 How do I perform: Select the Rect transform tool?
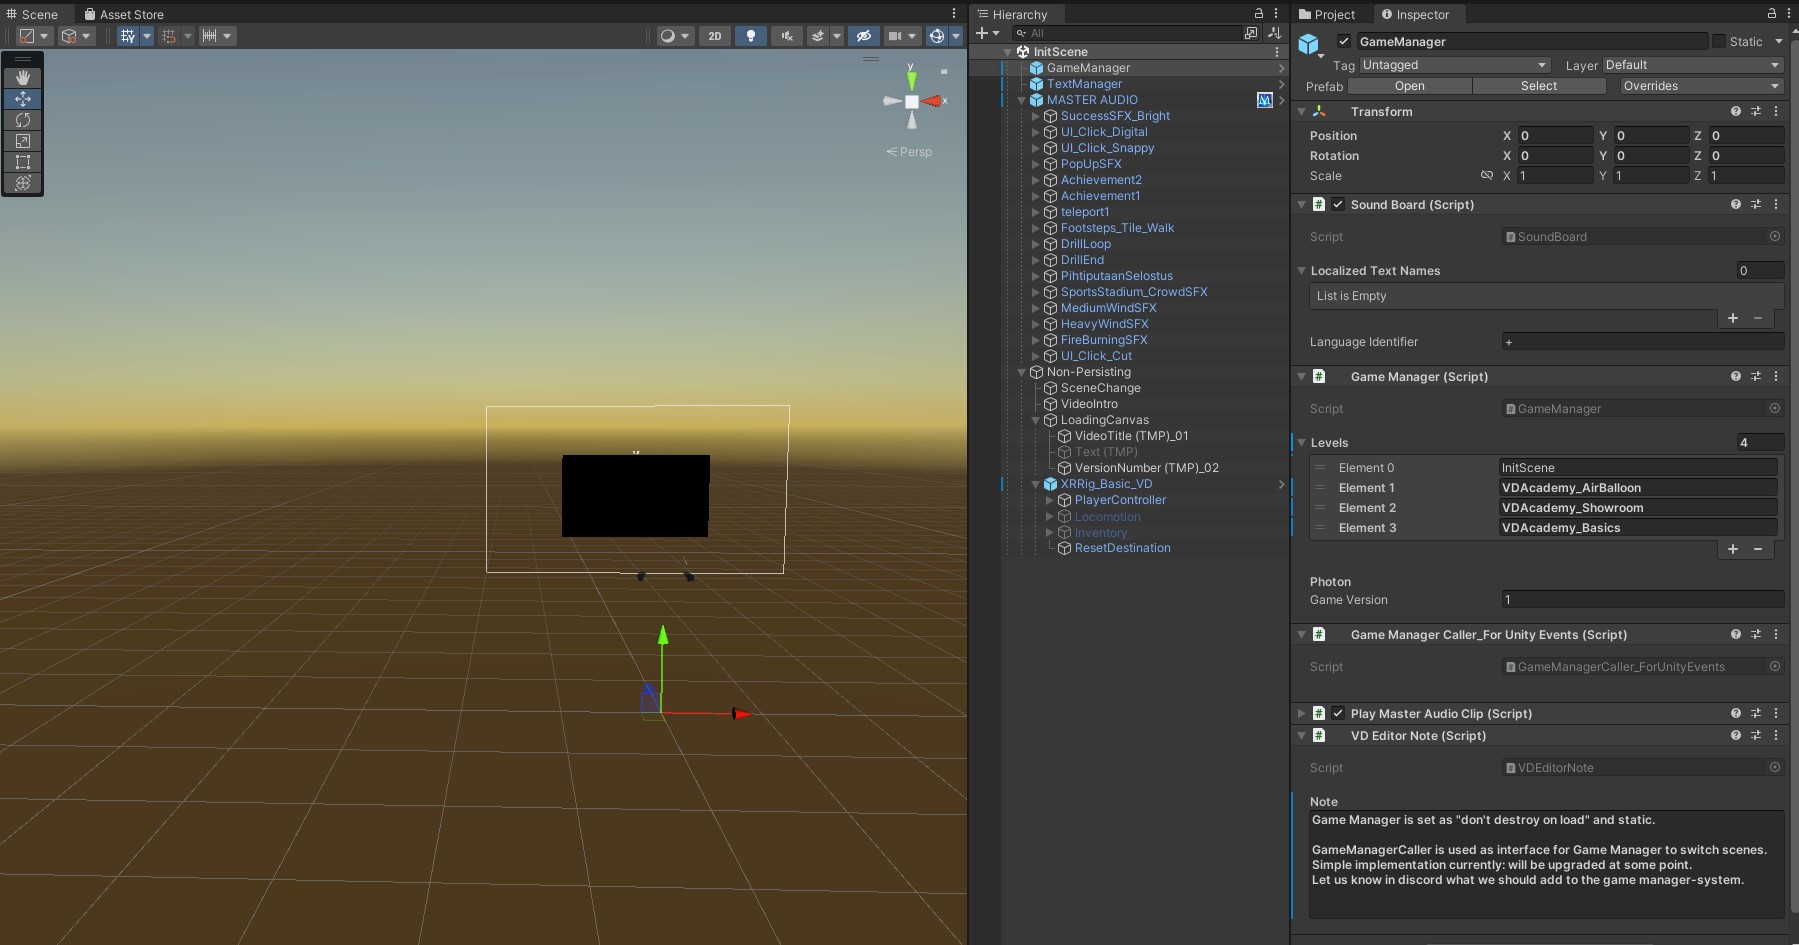coord(23,162)
